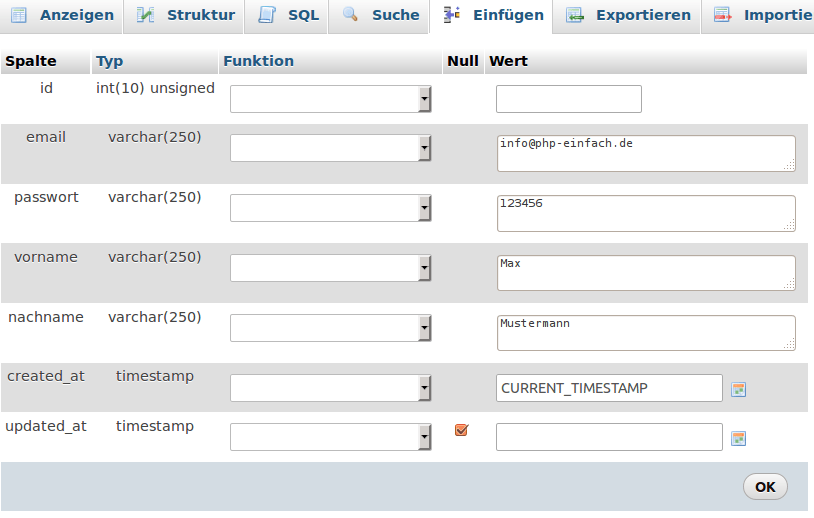Screen dimensions: 814x518
Task: Toggle Null checkbox for updated_at
Action: pyautogui.click(x=462, y=430)
